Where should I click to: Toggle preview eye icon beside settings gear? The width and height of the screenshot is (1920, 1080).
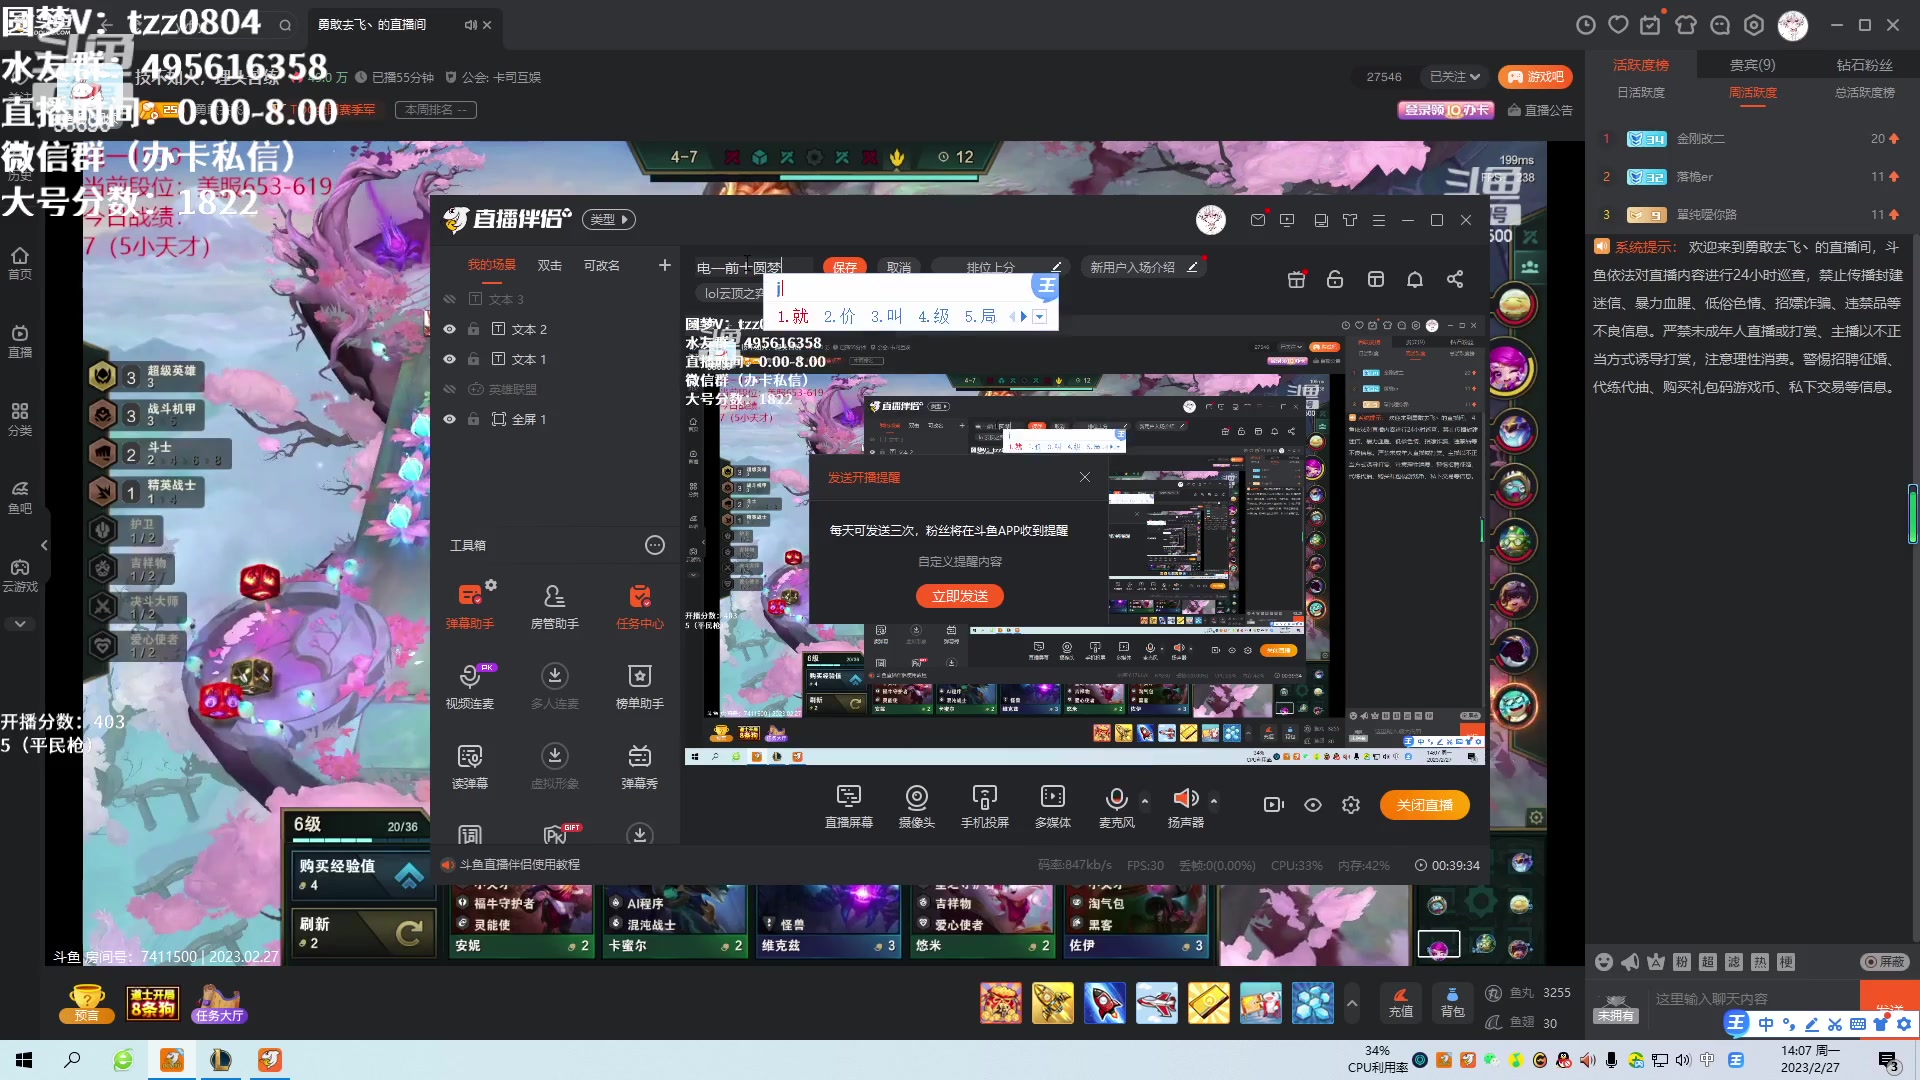pos(1313,805)
